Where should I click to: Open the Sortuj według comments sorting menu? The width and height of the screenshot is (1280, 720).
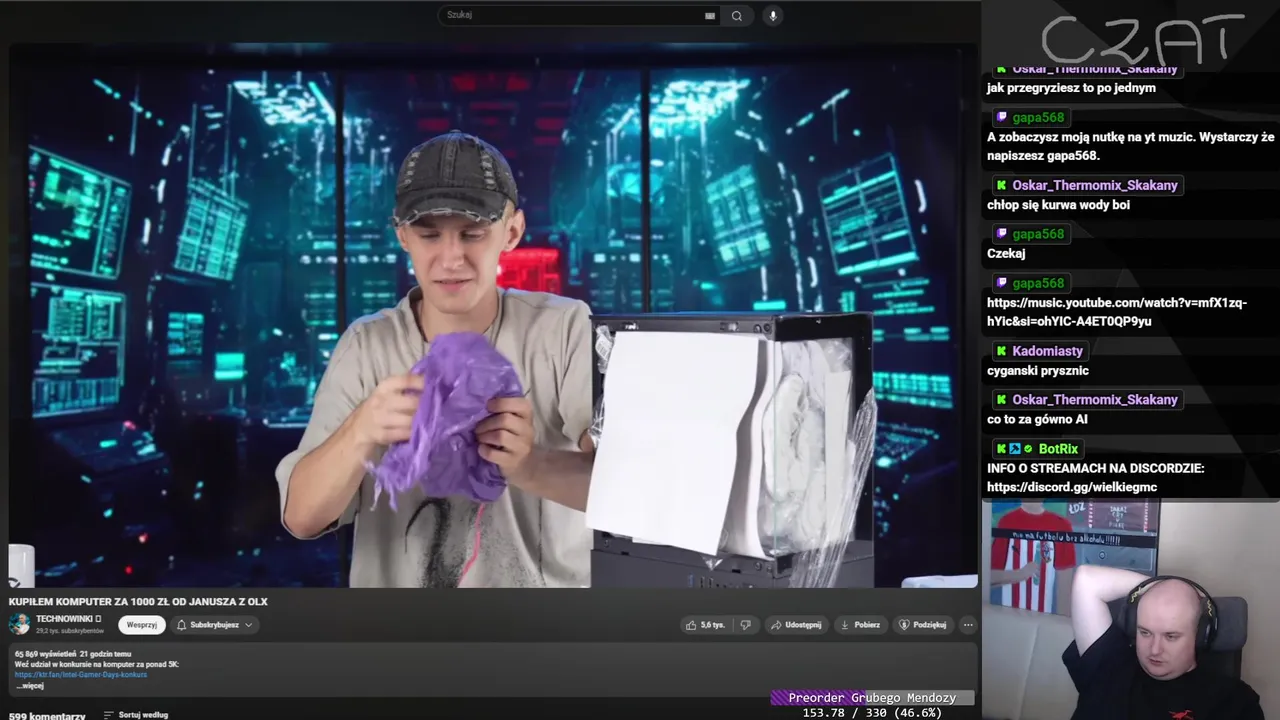pos(136,715)
